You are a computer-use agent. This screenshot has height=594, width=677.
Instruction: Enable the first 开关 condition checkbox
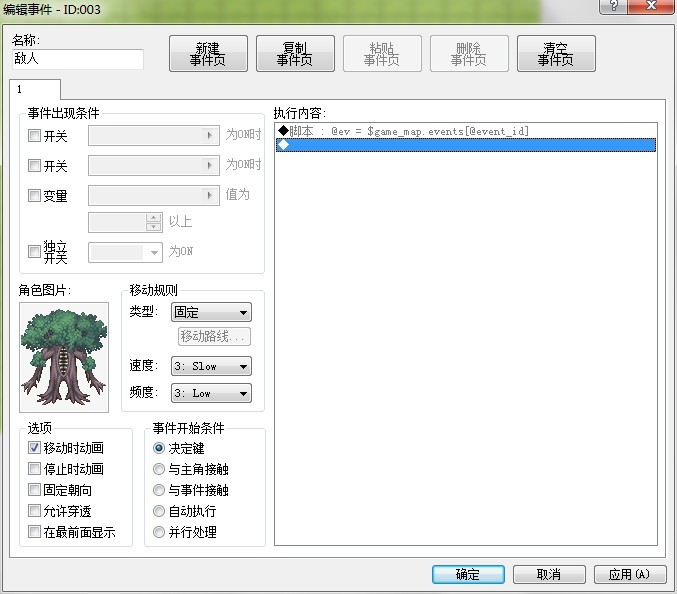point(34,136)
